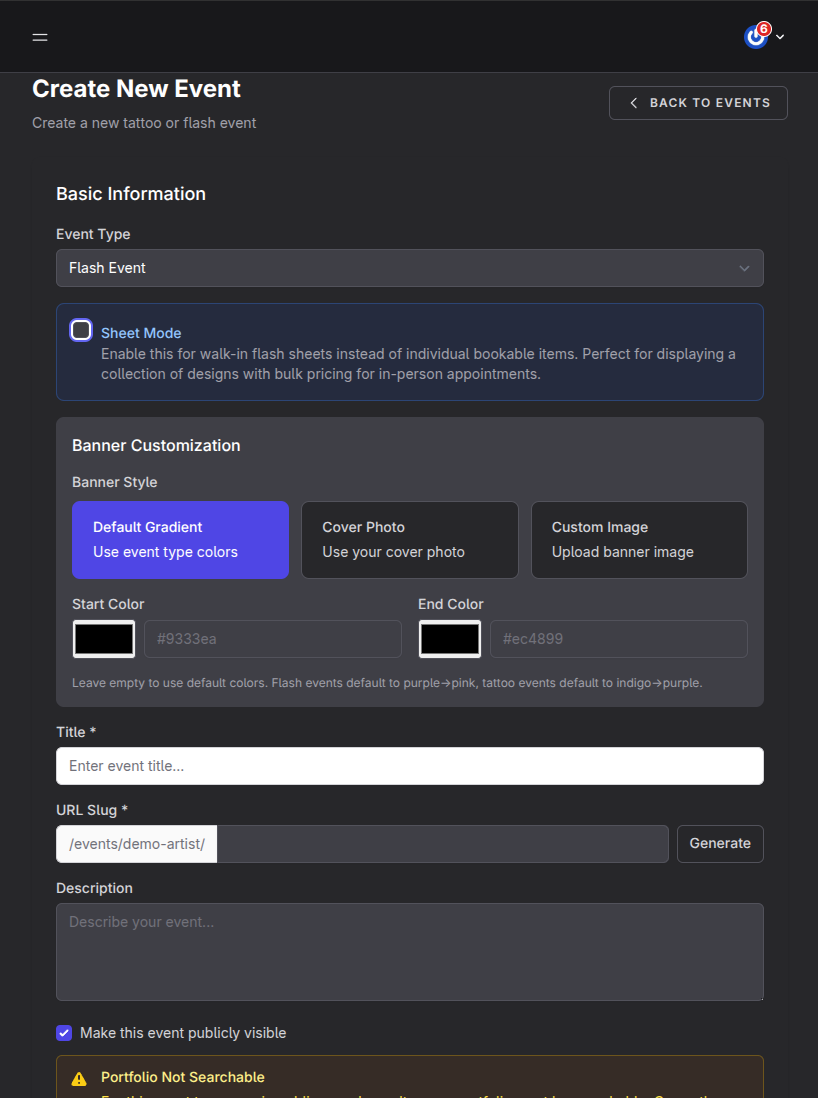The width and height of the screenshot is (818, 1098).
Task: Choose the Default Gradient banner option
Action: click(x=180, y=539)
